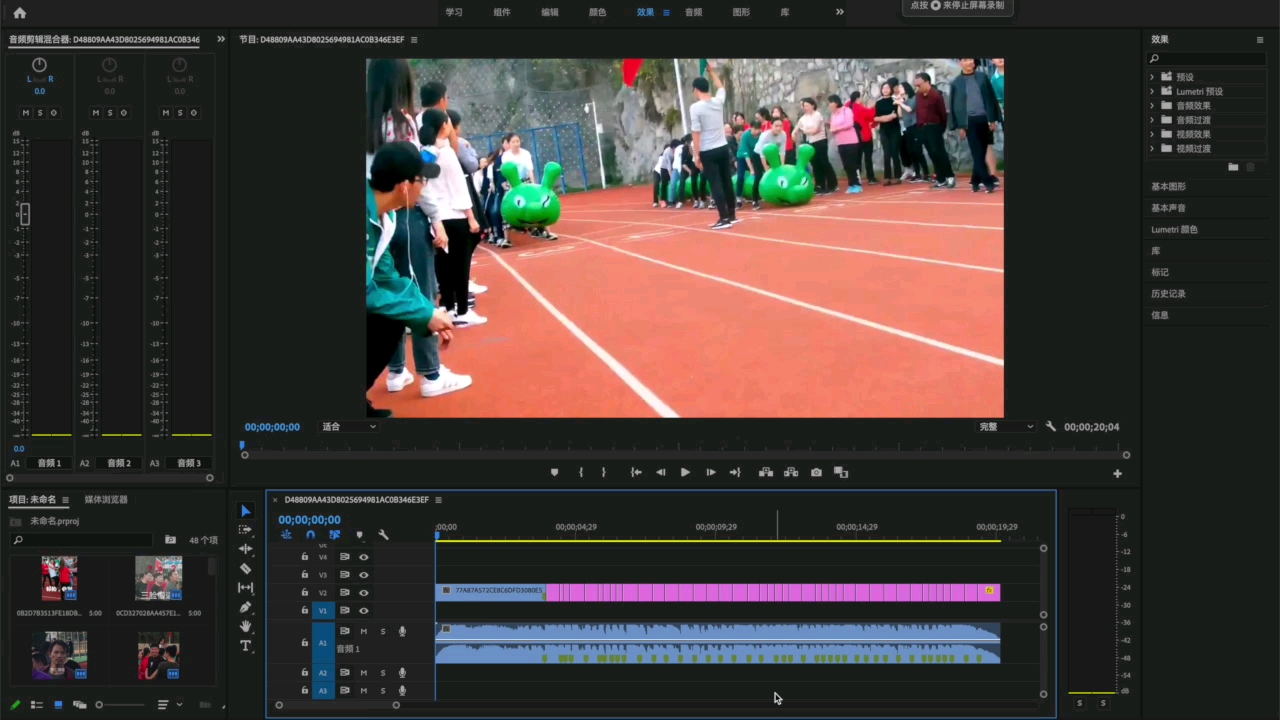Switch project panel to icon view

pos(58,705)
